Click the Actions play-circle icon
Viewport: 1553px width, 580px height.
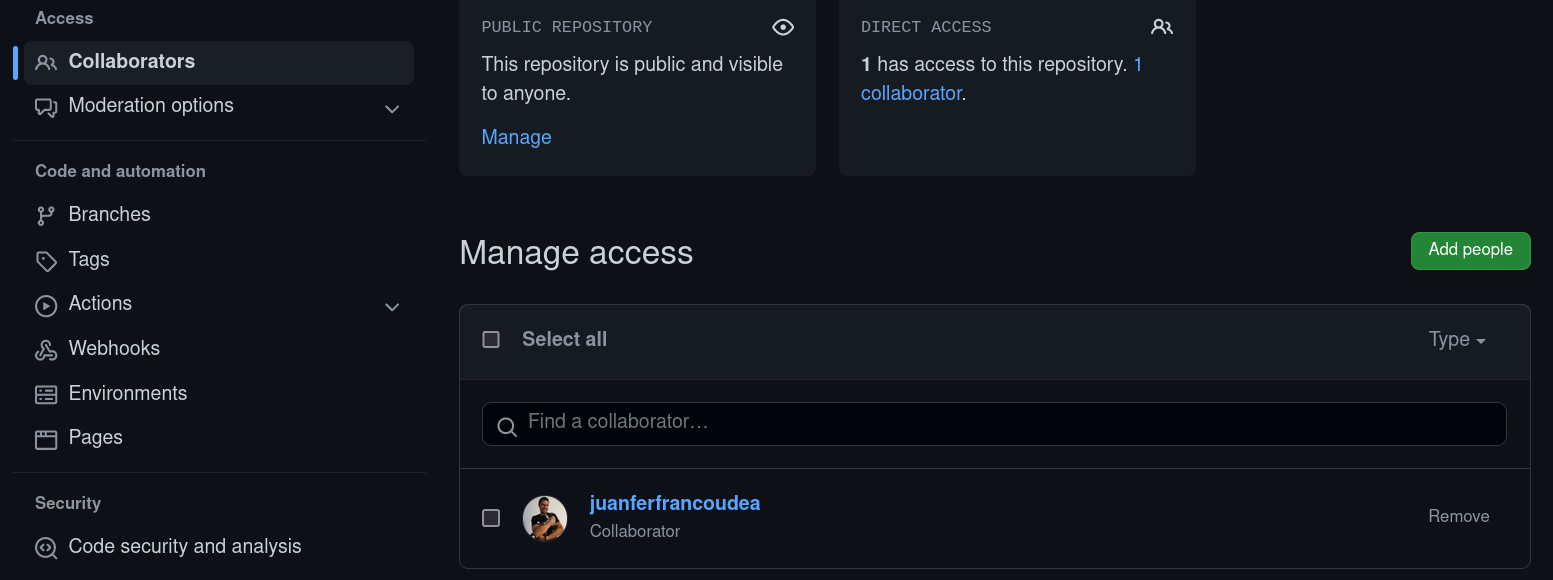pyautogui.click(x=46, y=305)
